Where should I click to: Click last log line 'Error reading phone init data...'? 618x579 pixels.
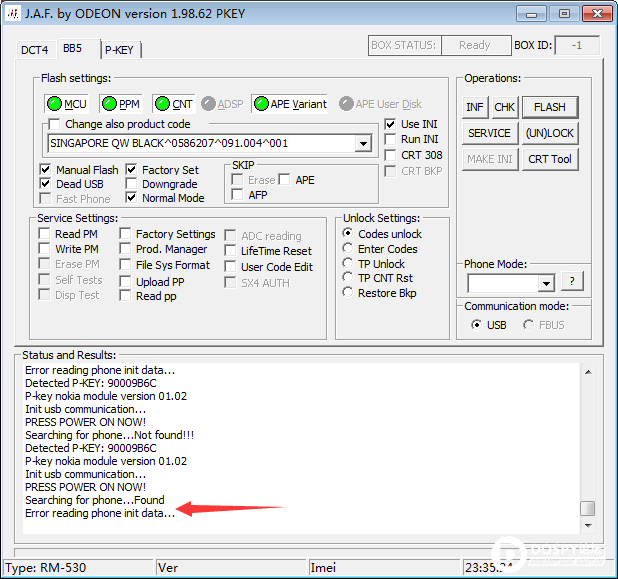(100, 513)
